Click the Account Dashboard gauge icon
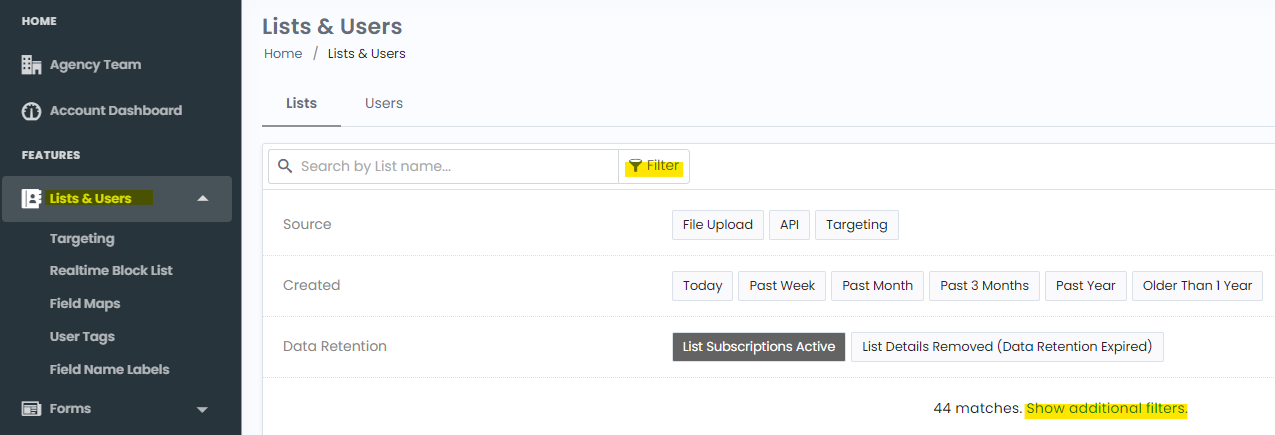Viewport: 1275px width, 435px height. coord(31,110)
